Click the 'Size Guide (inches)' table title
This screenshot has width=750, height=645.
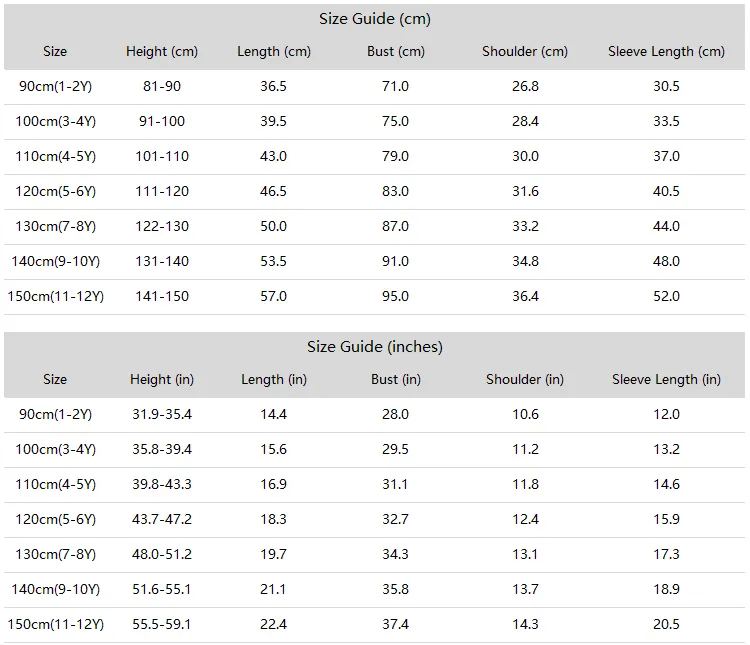coord(375,346)
